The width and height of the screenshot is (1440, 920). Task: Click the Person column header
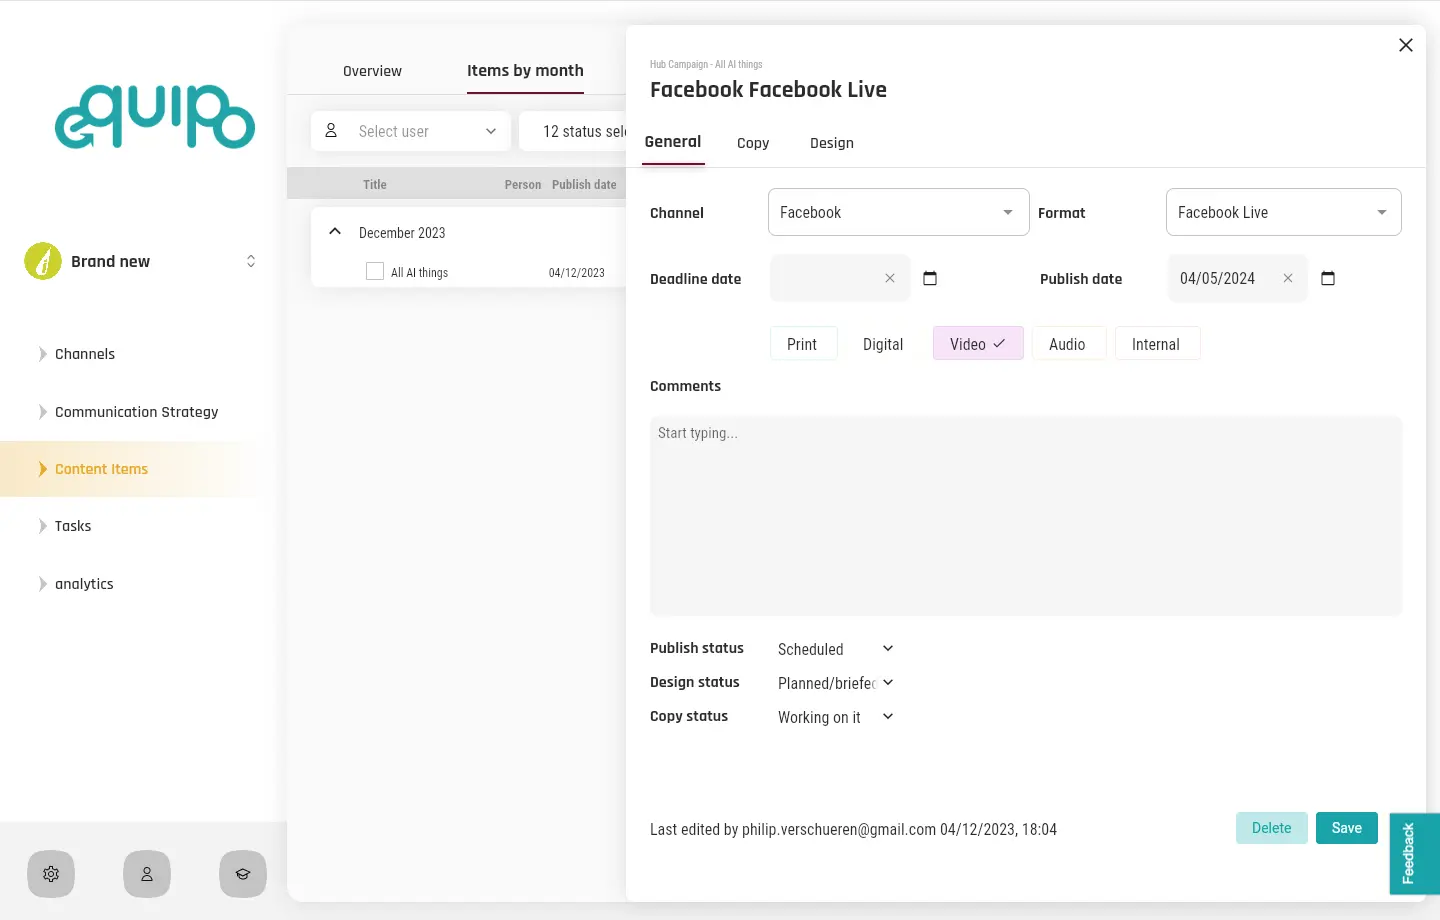(x=523, y=185)
